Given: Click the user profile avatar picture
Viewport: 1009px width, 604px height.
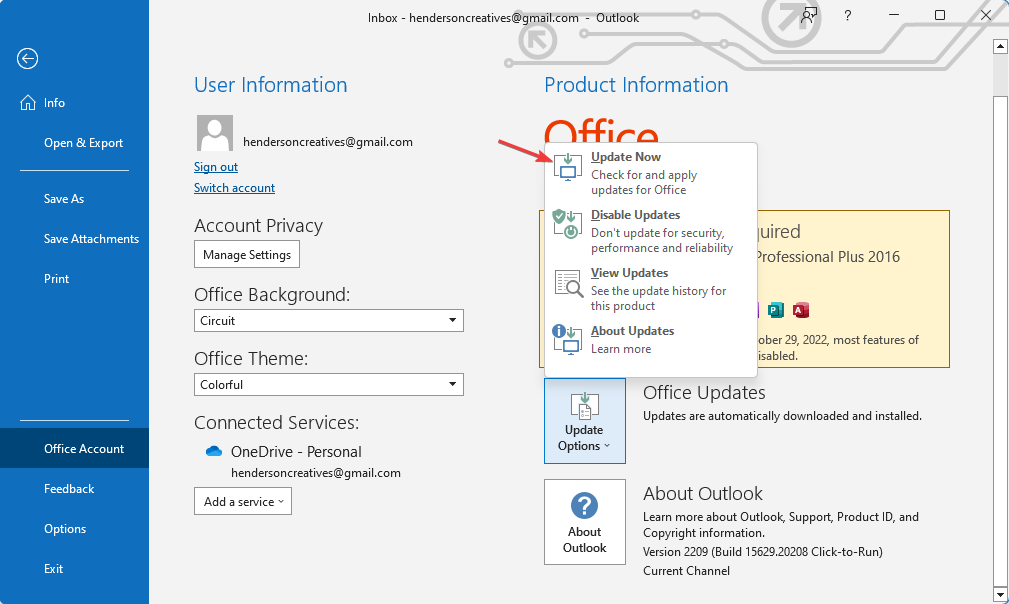Looking at the screenshot, I should tap(215, 133).
